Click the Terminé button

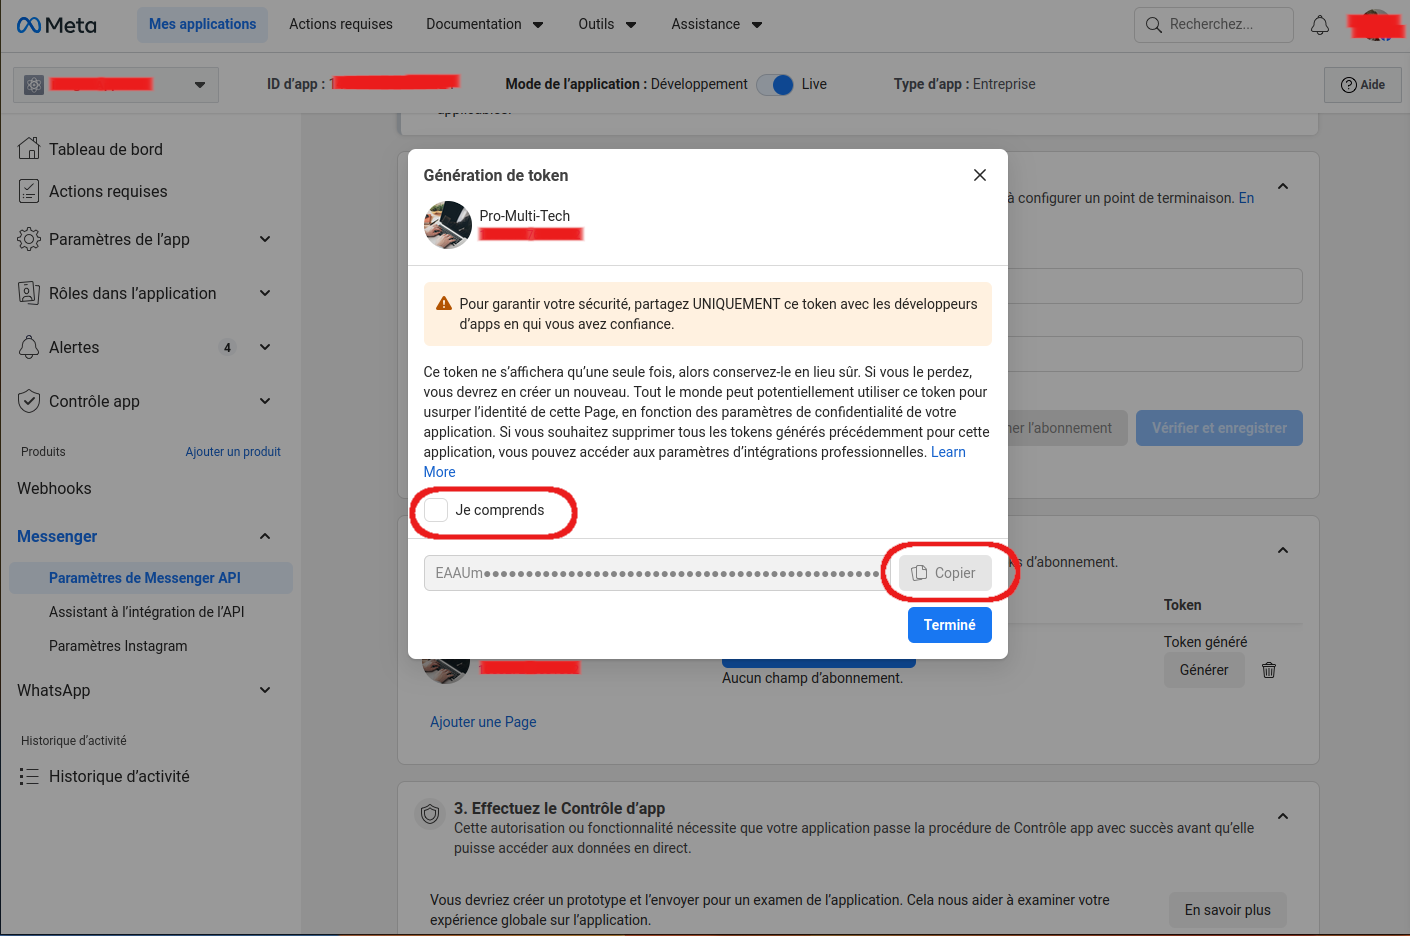click(x=950, y=625)
